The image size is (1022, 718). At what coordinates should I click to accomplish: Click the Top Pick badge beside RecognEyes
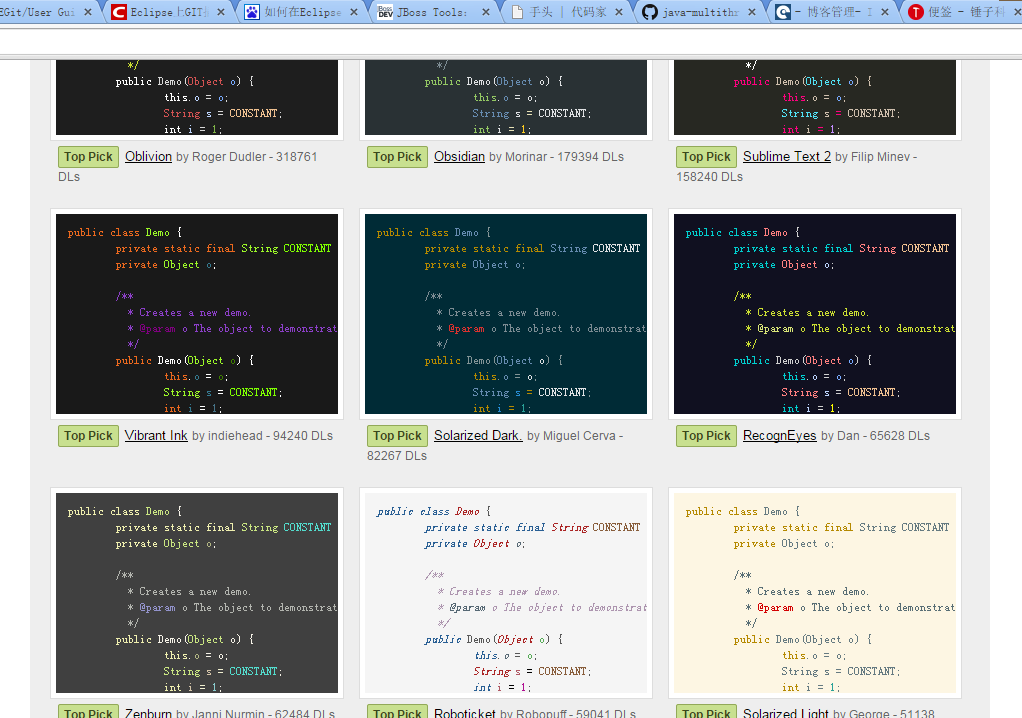coord(706,436)
